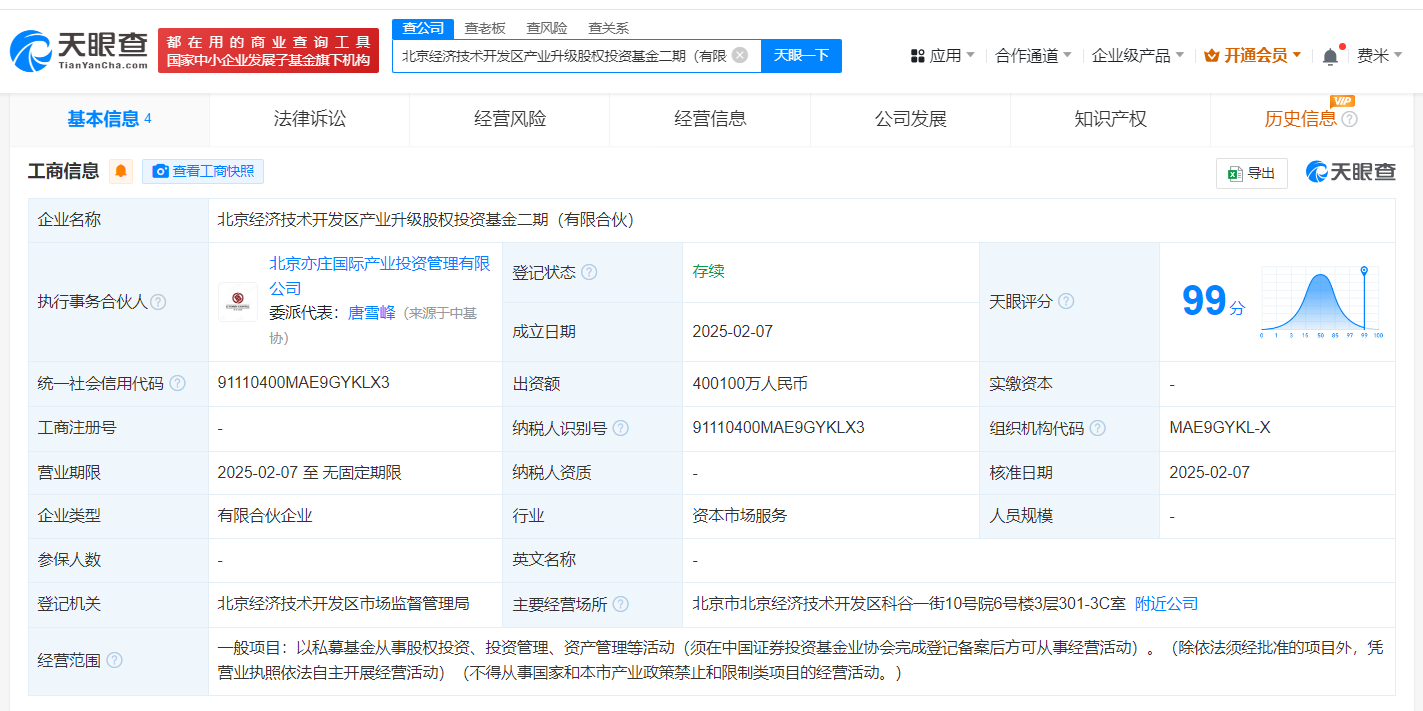Screen dimensions: 1423x711
Task: Click the orange bell beside 工商信息
Action: 120,171
